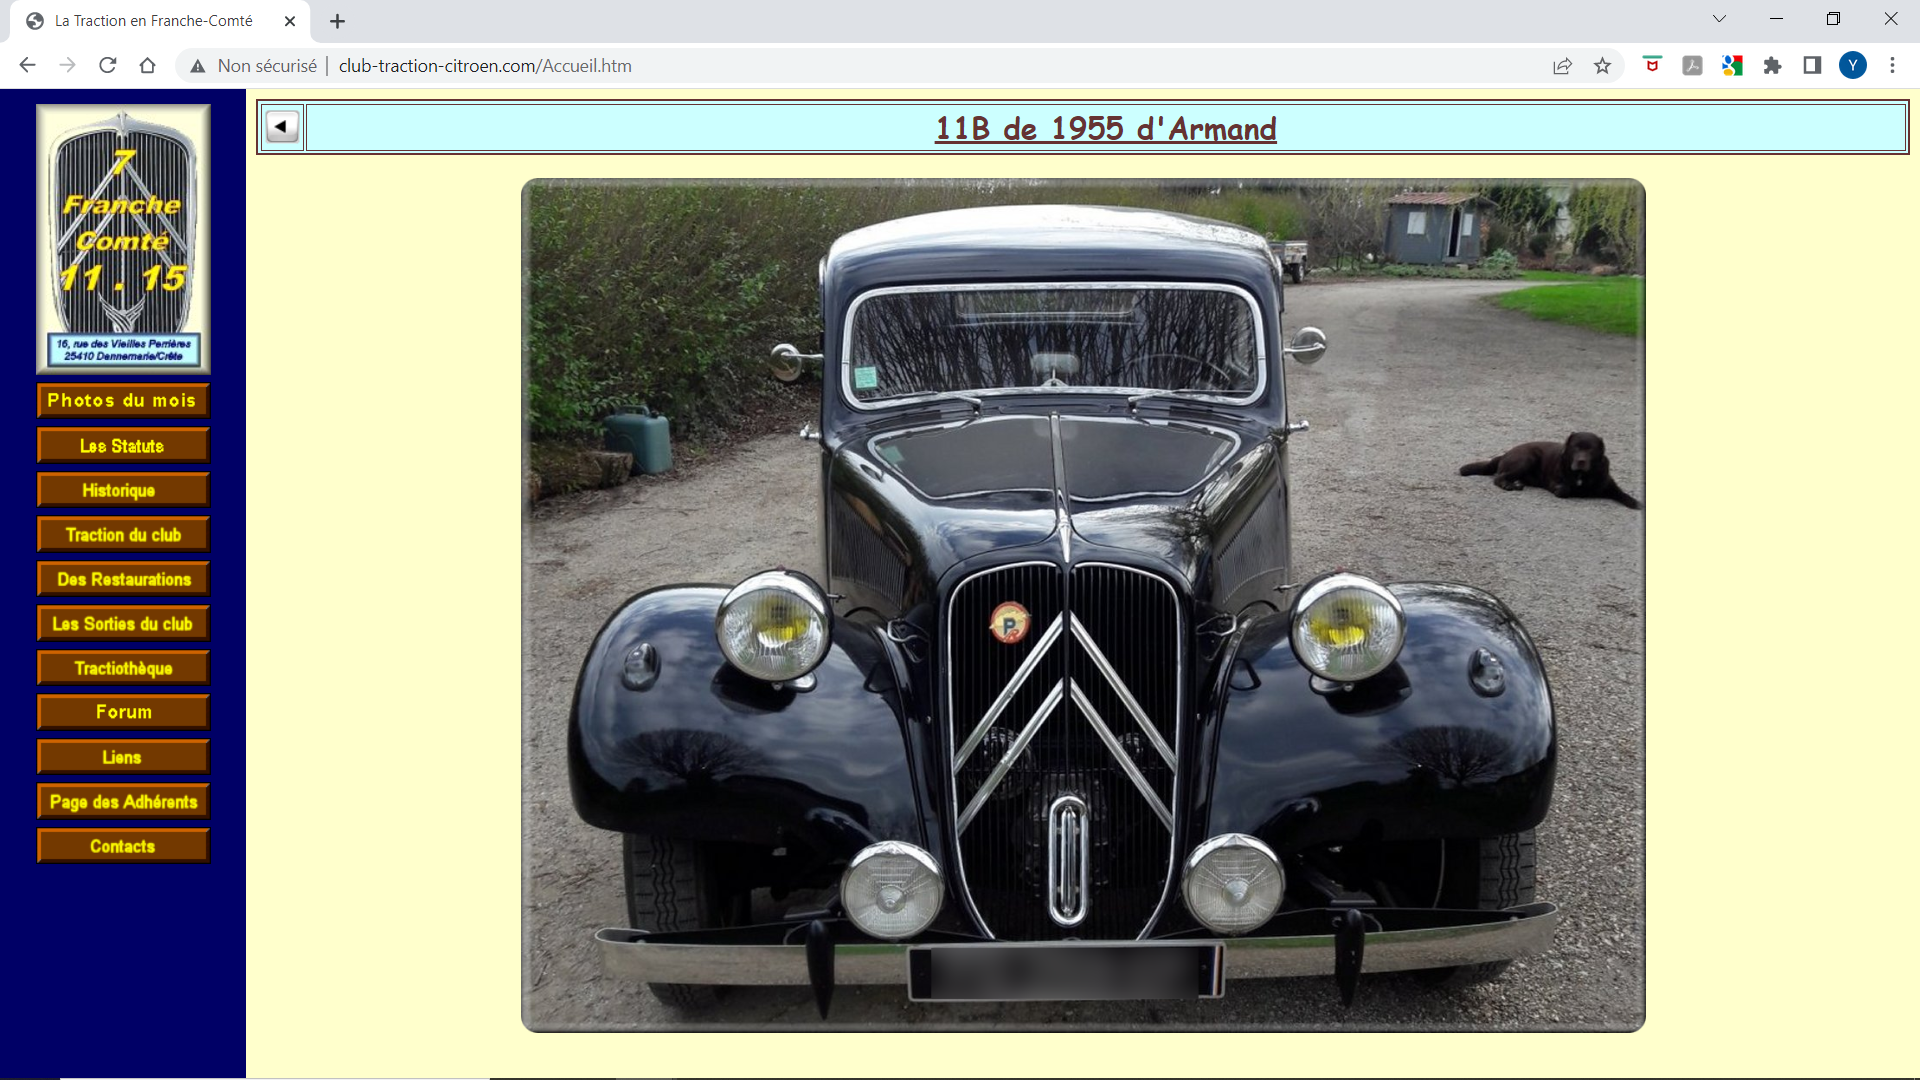Reload the current page
Image resolution: width=1920 pixels, height=1080 pixels.
click(x=108, y=66)
